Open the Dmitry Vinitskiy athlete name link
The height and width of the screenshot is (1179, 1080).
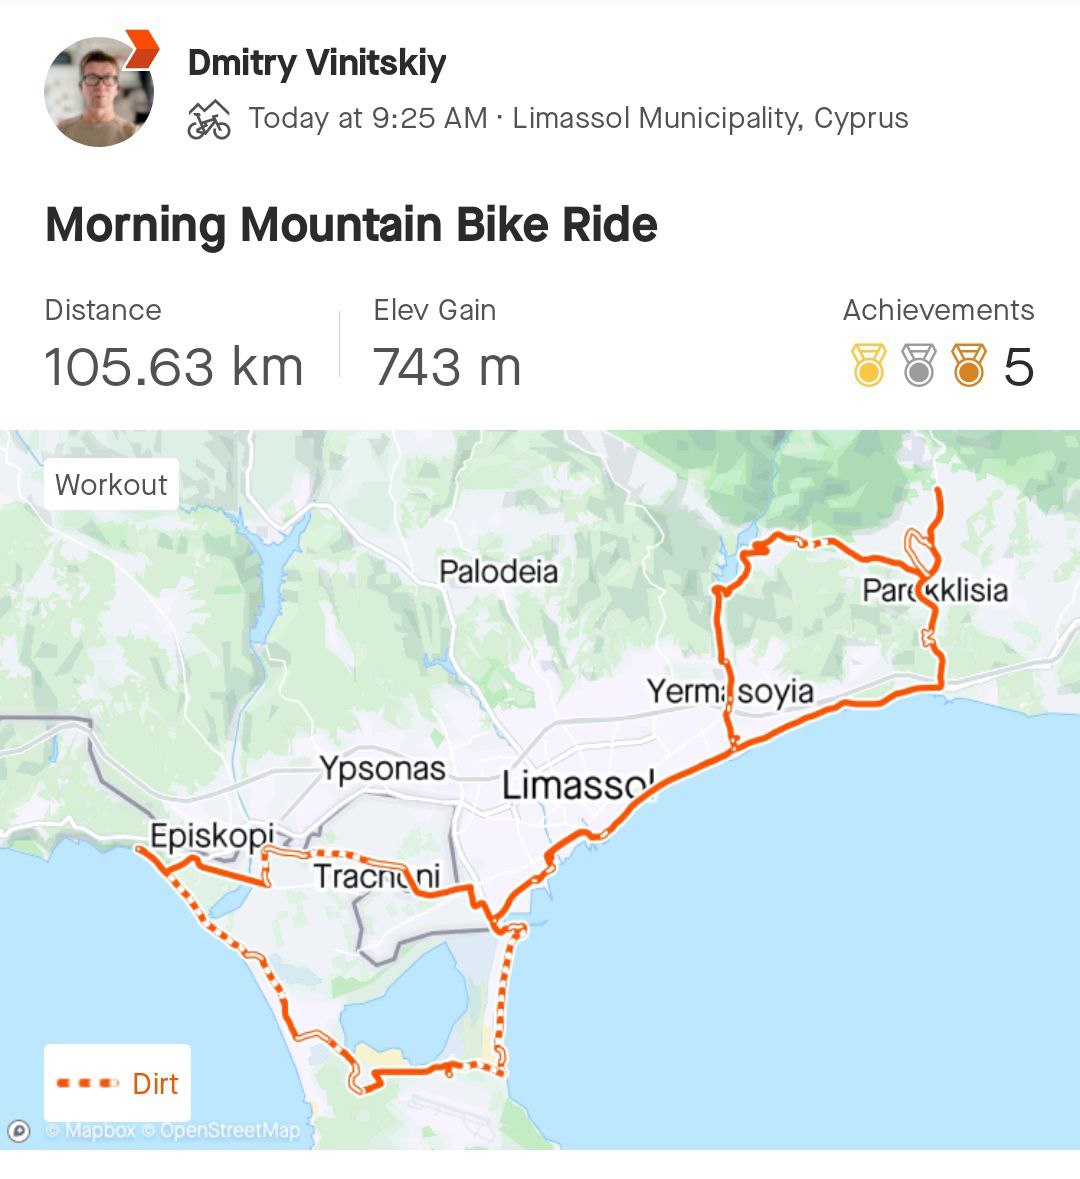[317, 63]
